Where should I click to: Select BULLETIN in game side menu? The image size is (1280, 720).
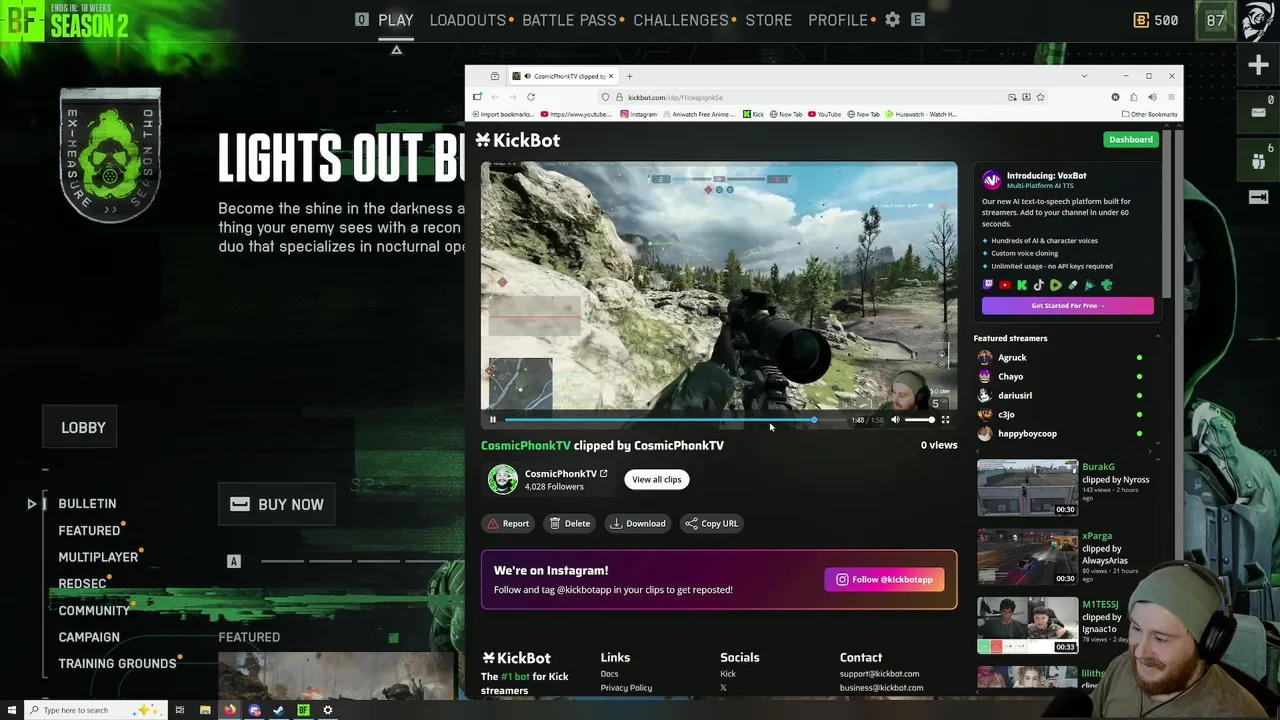tap(87, 504)
